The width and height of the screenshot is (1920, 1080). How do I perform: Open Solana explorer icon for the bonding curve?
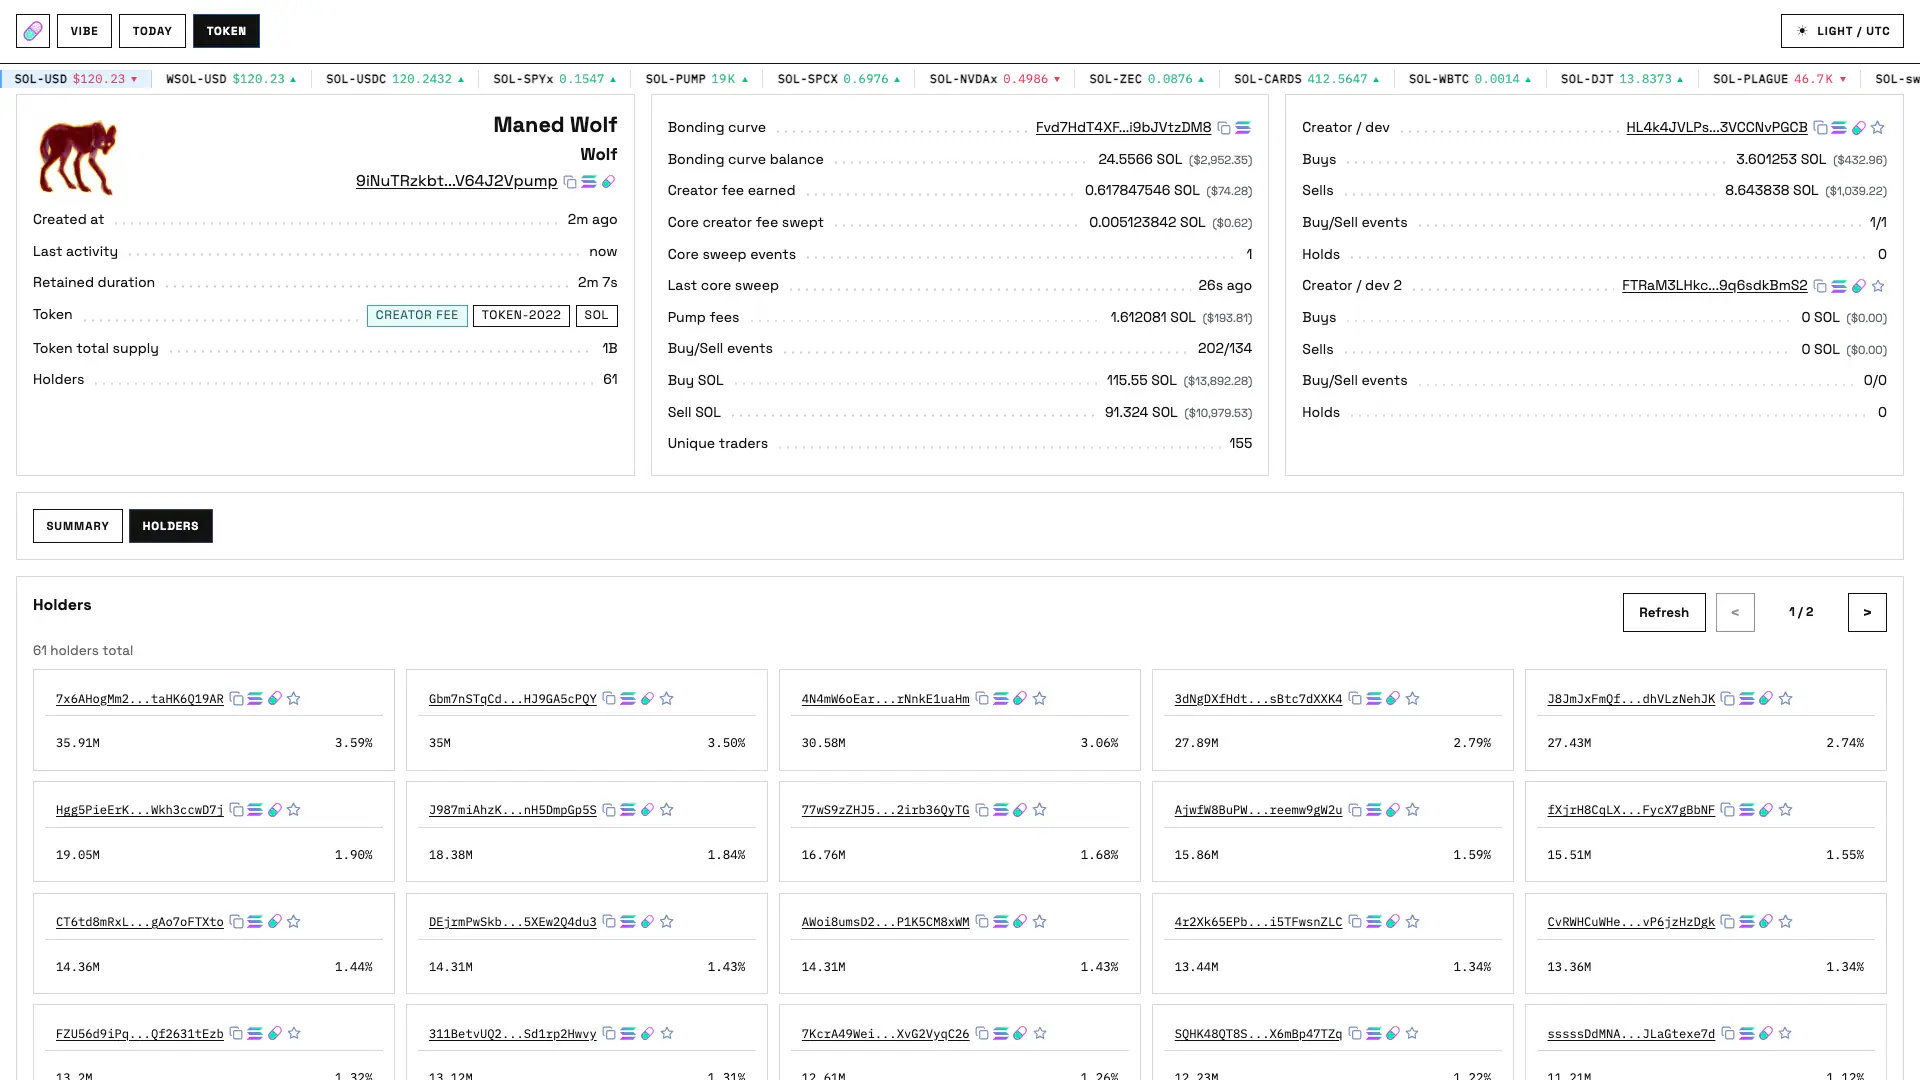[x=1243, y=128]
